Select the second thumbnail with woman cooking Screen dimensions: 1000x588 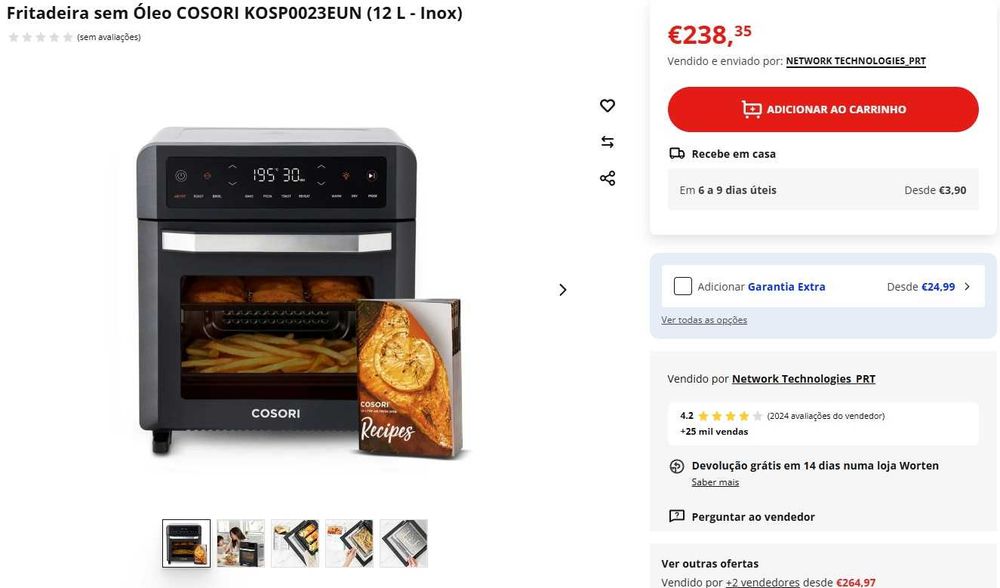pos(240,543)
